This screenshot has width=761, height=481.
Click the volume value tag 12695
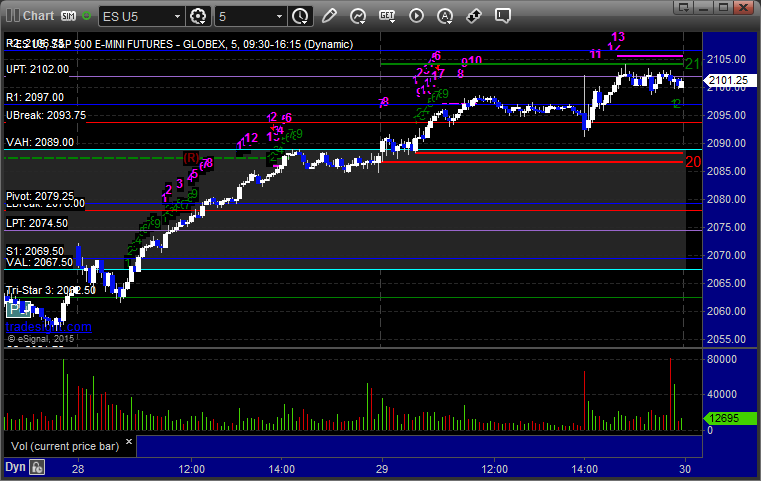point(730,418)
